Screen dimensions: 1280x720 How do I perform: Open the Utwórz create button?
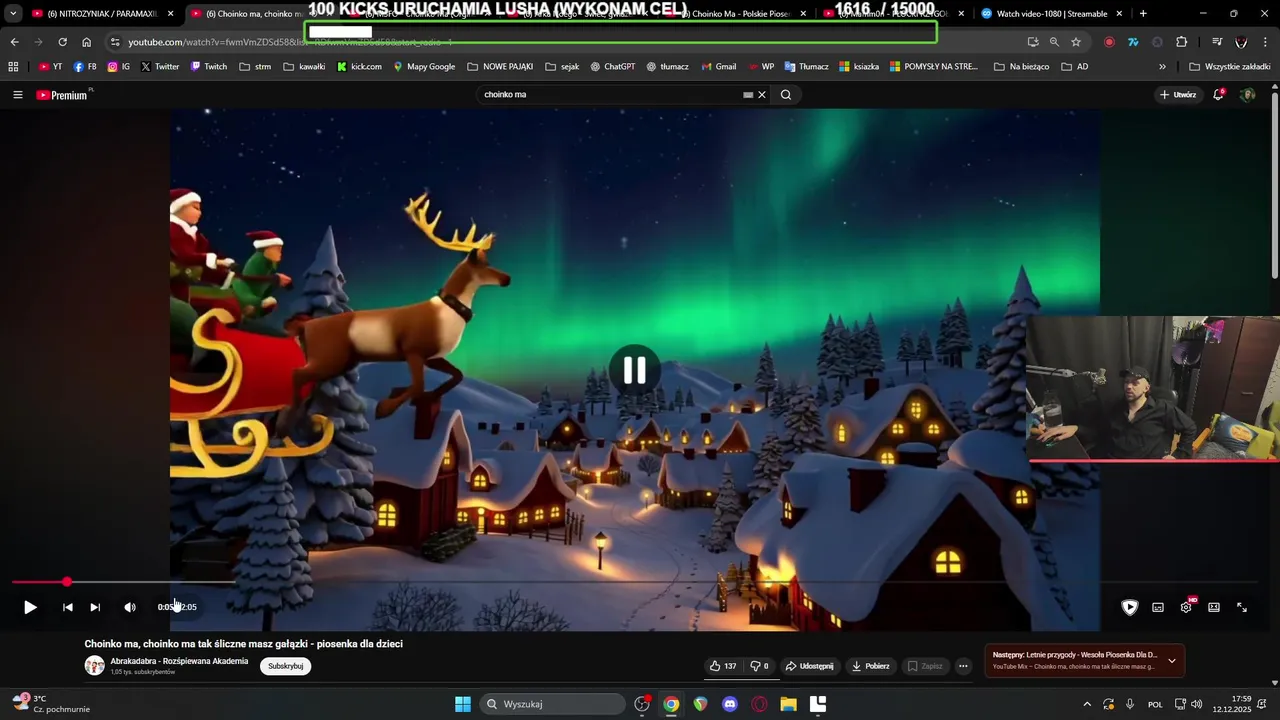click(1179, 95)
